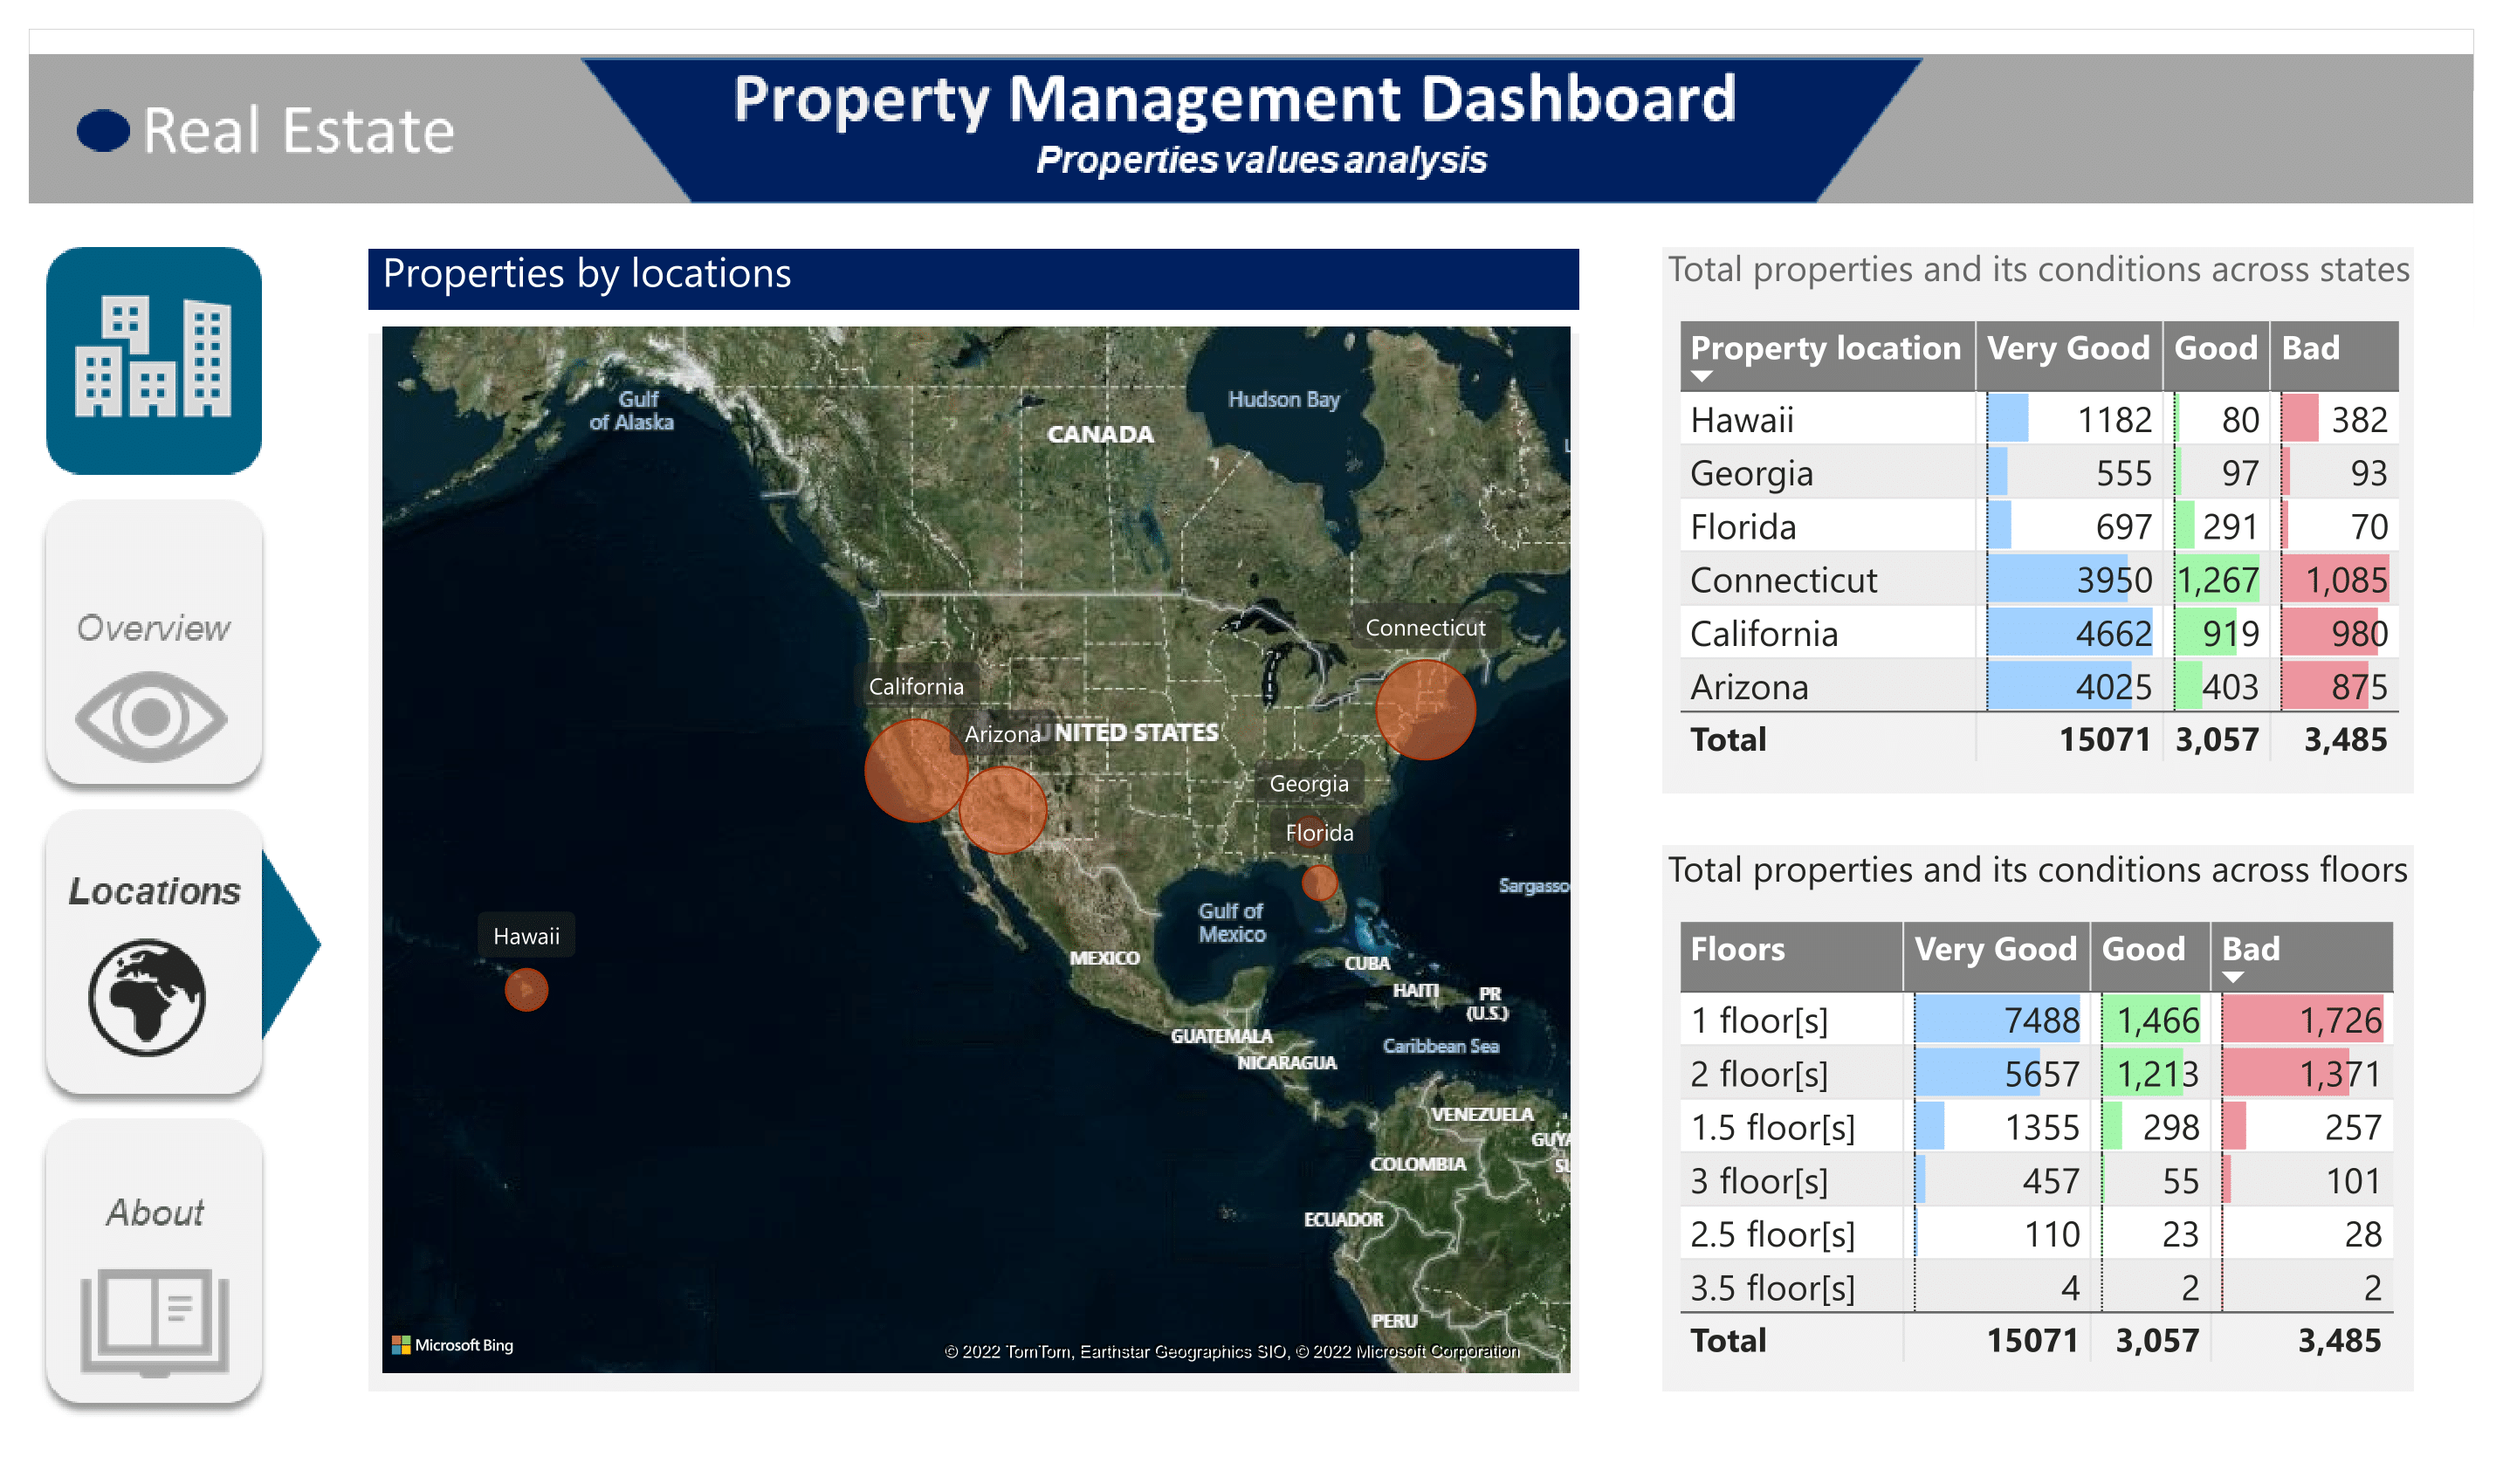Select the 1.5 floor[s] row
The height and width of the screenshot is (1484, 2503).
click(x=2036, y=1127)
